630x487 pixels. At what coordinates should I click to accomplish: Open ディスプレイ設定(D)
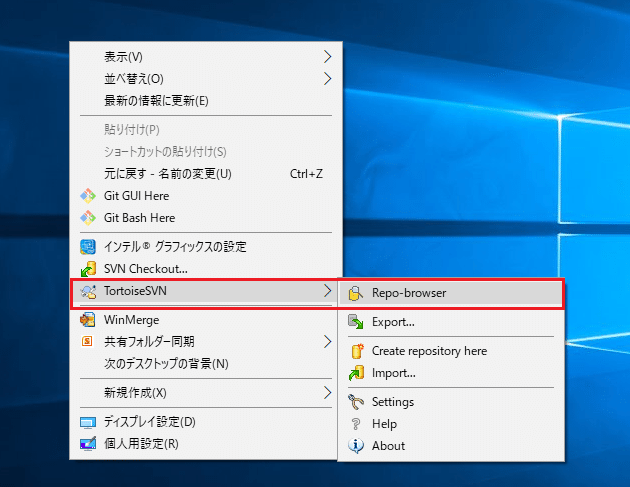coord(206,422)
